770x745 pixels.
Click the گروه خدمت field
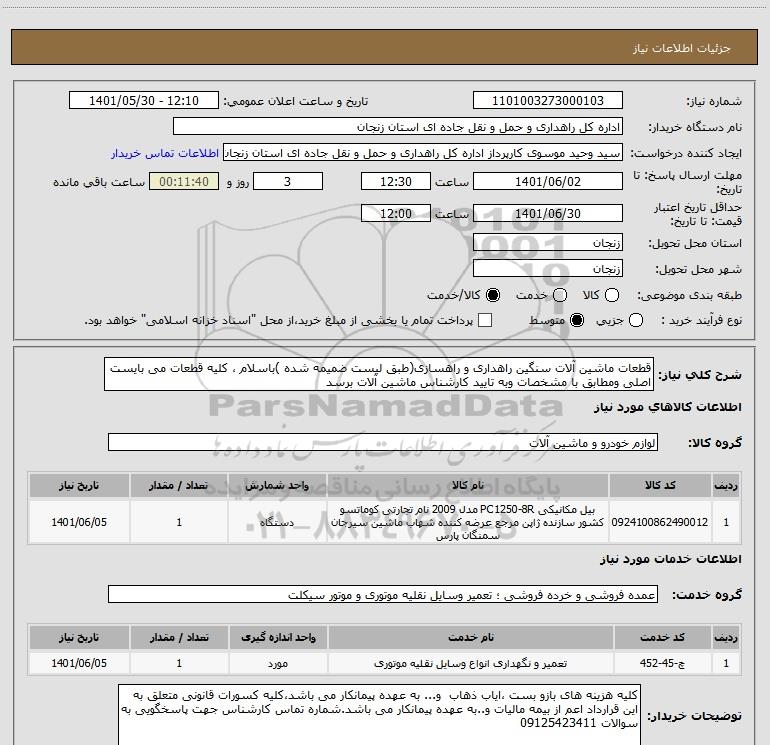383,595
